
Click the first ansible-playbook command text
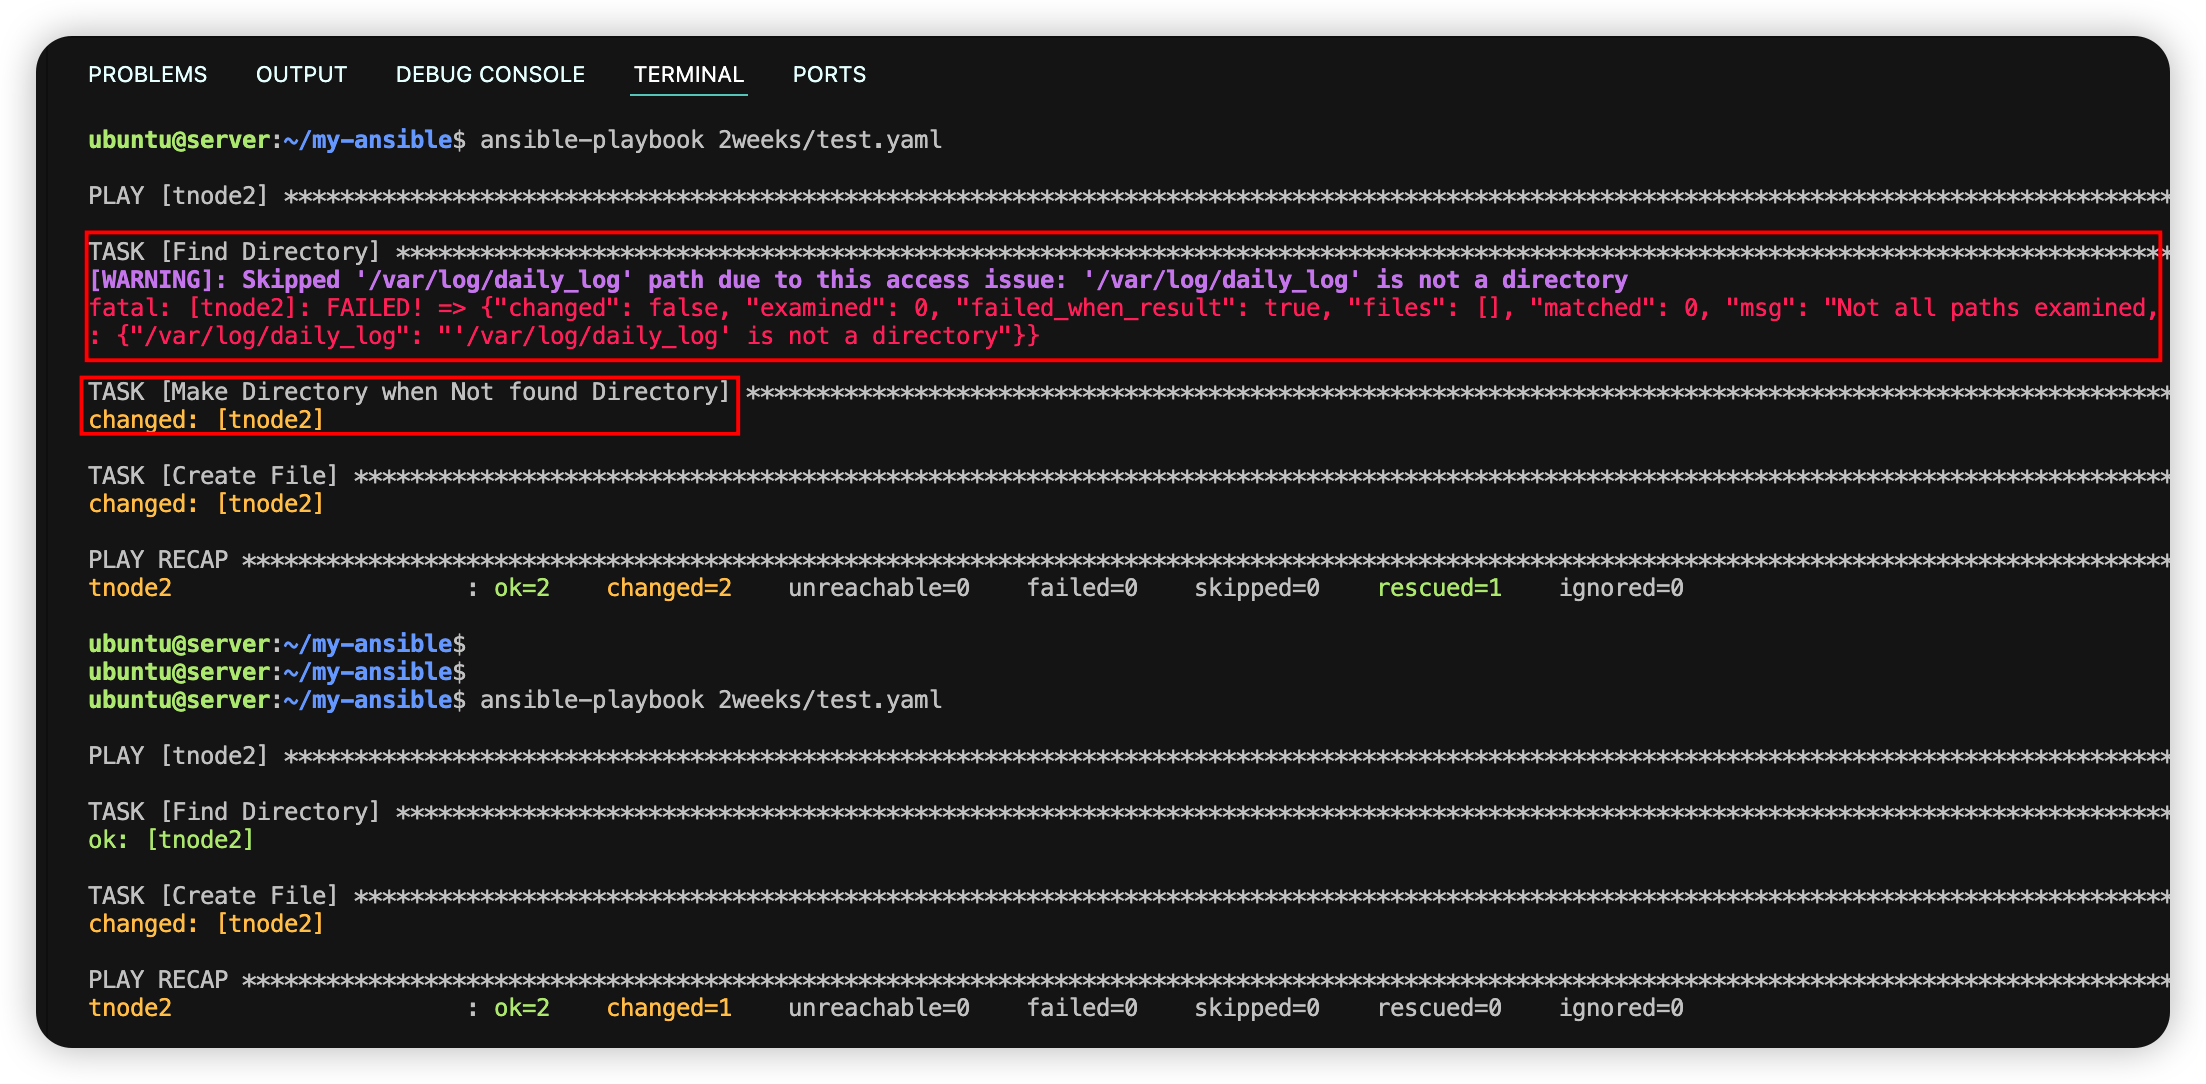tap(710, 140)
